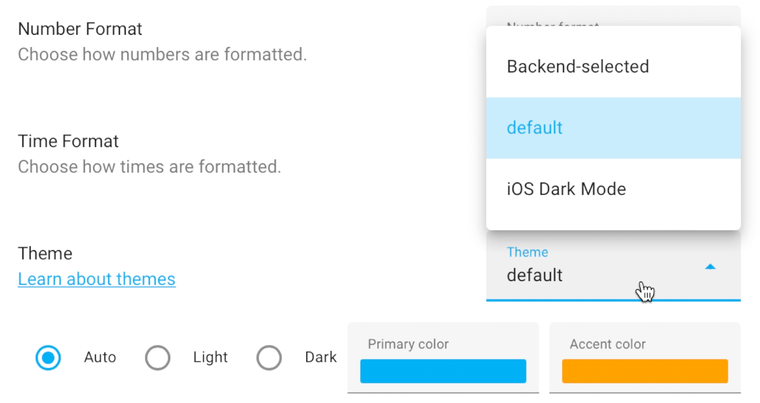This screenshot has width=760, height=403.
Task: Choose the default theme option
Action: coord(535,128)
